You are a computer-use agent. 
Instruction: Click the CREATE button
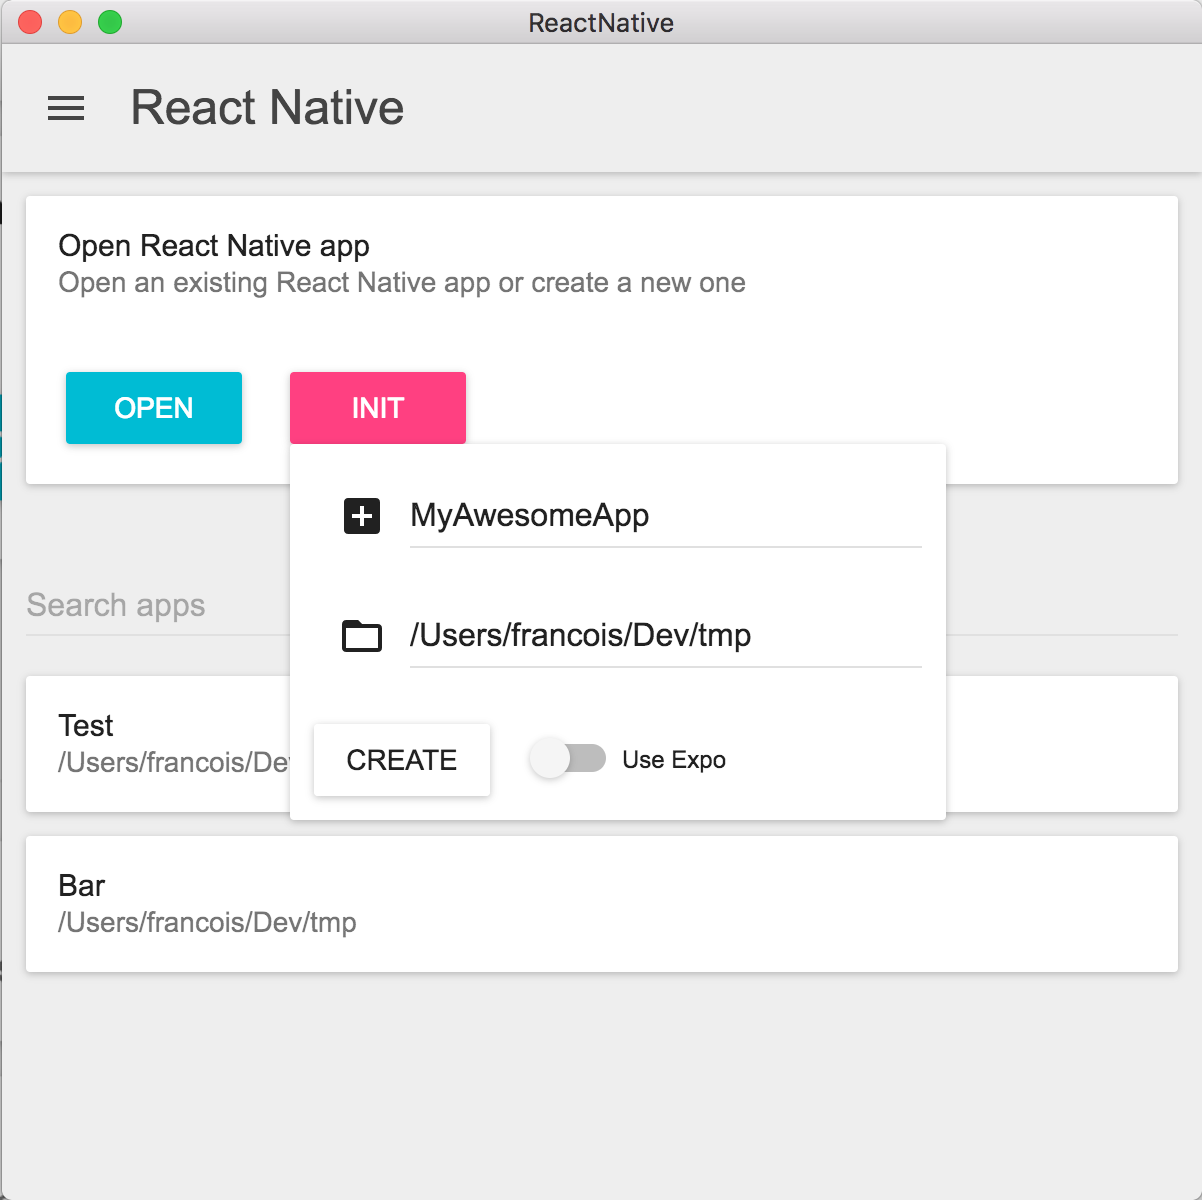pyautogui.click(x=402, y=760)
